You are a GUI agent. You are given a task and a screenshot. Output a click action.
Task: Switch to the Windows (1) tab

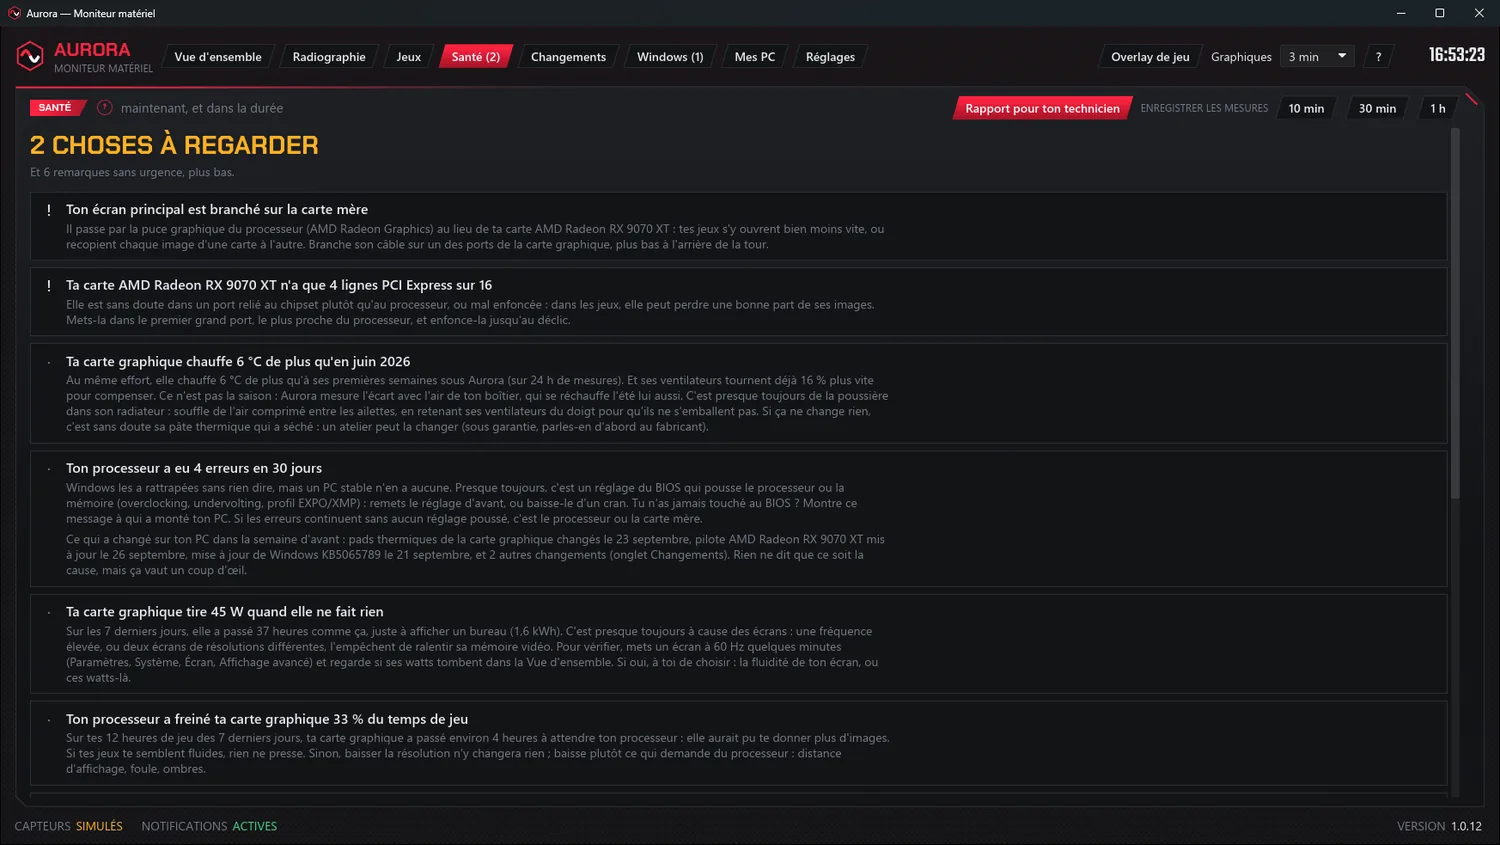point(670,57)
